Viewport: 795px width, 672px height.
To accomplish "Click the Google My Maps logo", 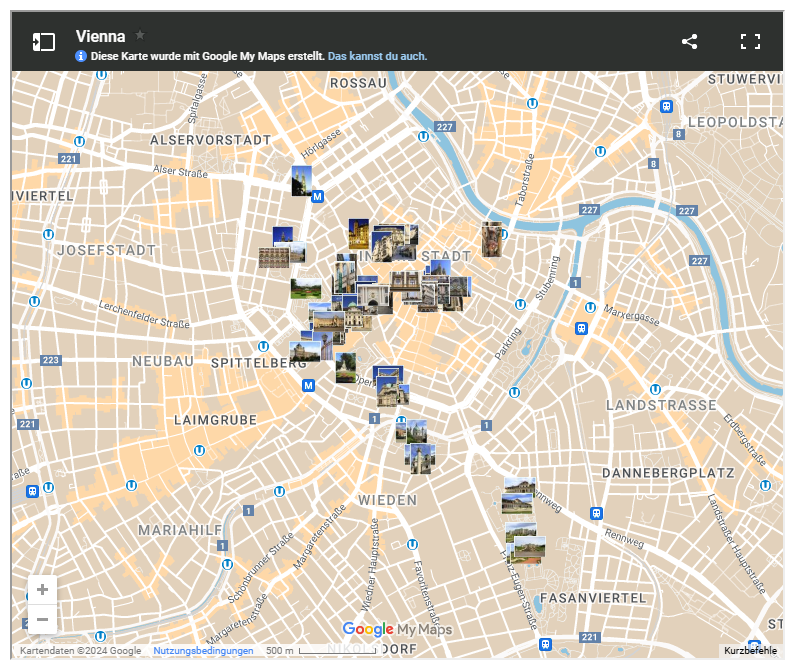I will pyautogui.click(x=397, y=629).
